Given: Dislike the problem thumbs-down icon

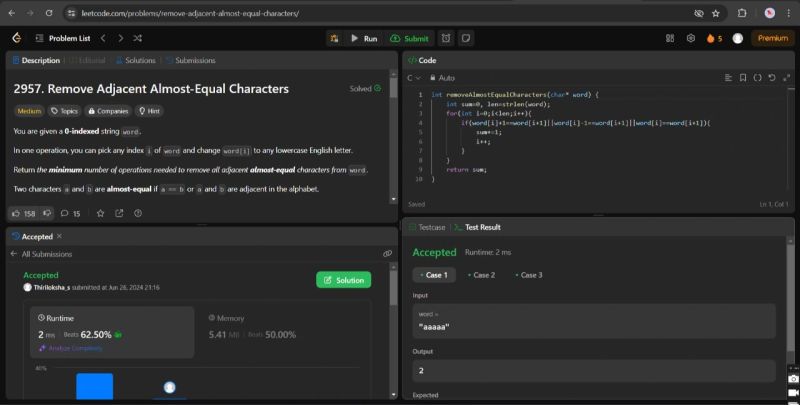Looking at the screenshot, I should [47, 213].
